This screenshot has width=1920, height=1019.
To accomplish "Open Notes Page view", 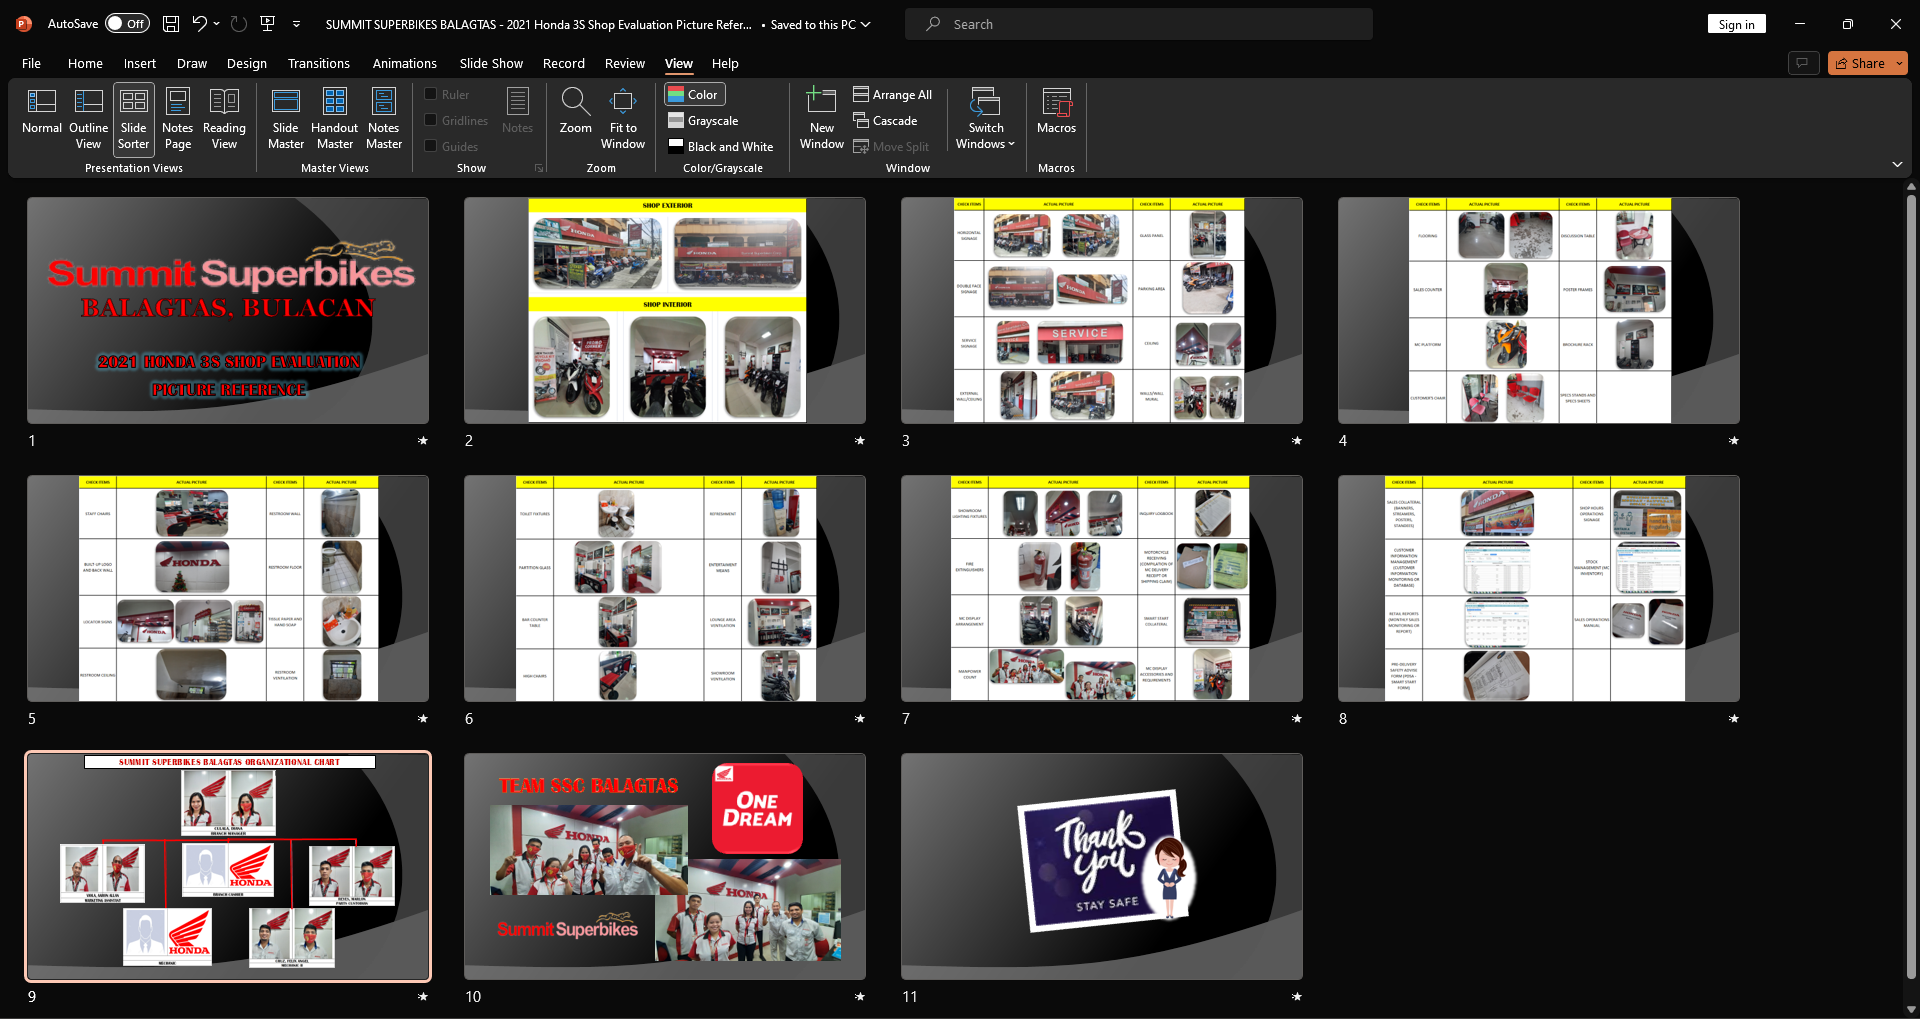I will tap(177, 118).
